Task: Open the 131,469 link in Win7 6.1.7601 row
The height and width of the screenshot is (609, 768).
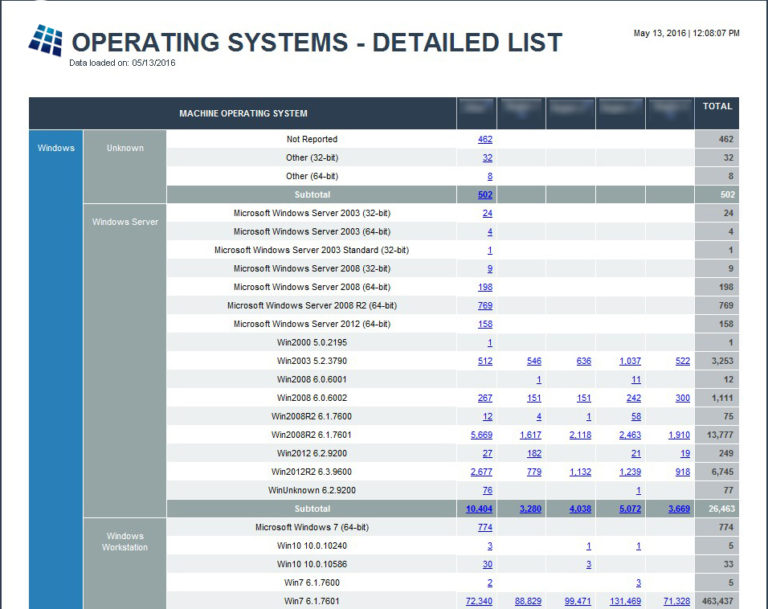Action: (x=625, y=601)
